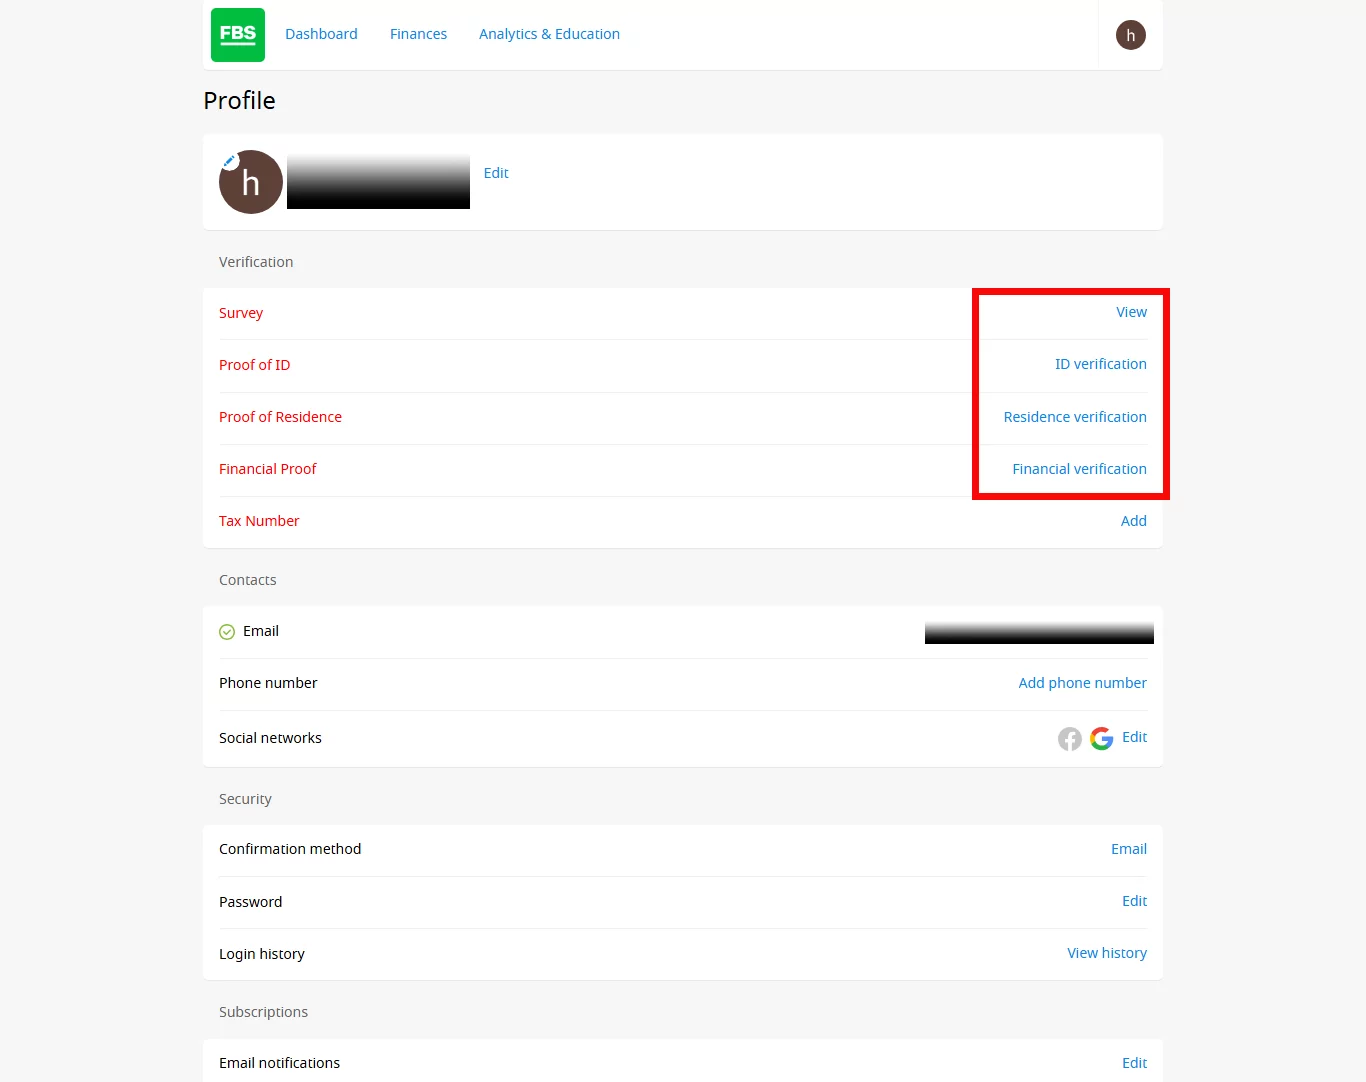Open the Finances menu item
Screen dimensions: 1366x1082
pos(418,34)
